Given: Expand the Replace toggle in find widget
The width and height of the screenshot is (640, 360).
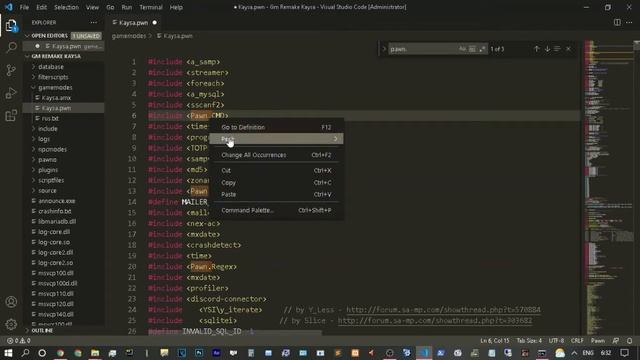Looking at the screenshot, I should [384, 49].
